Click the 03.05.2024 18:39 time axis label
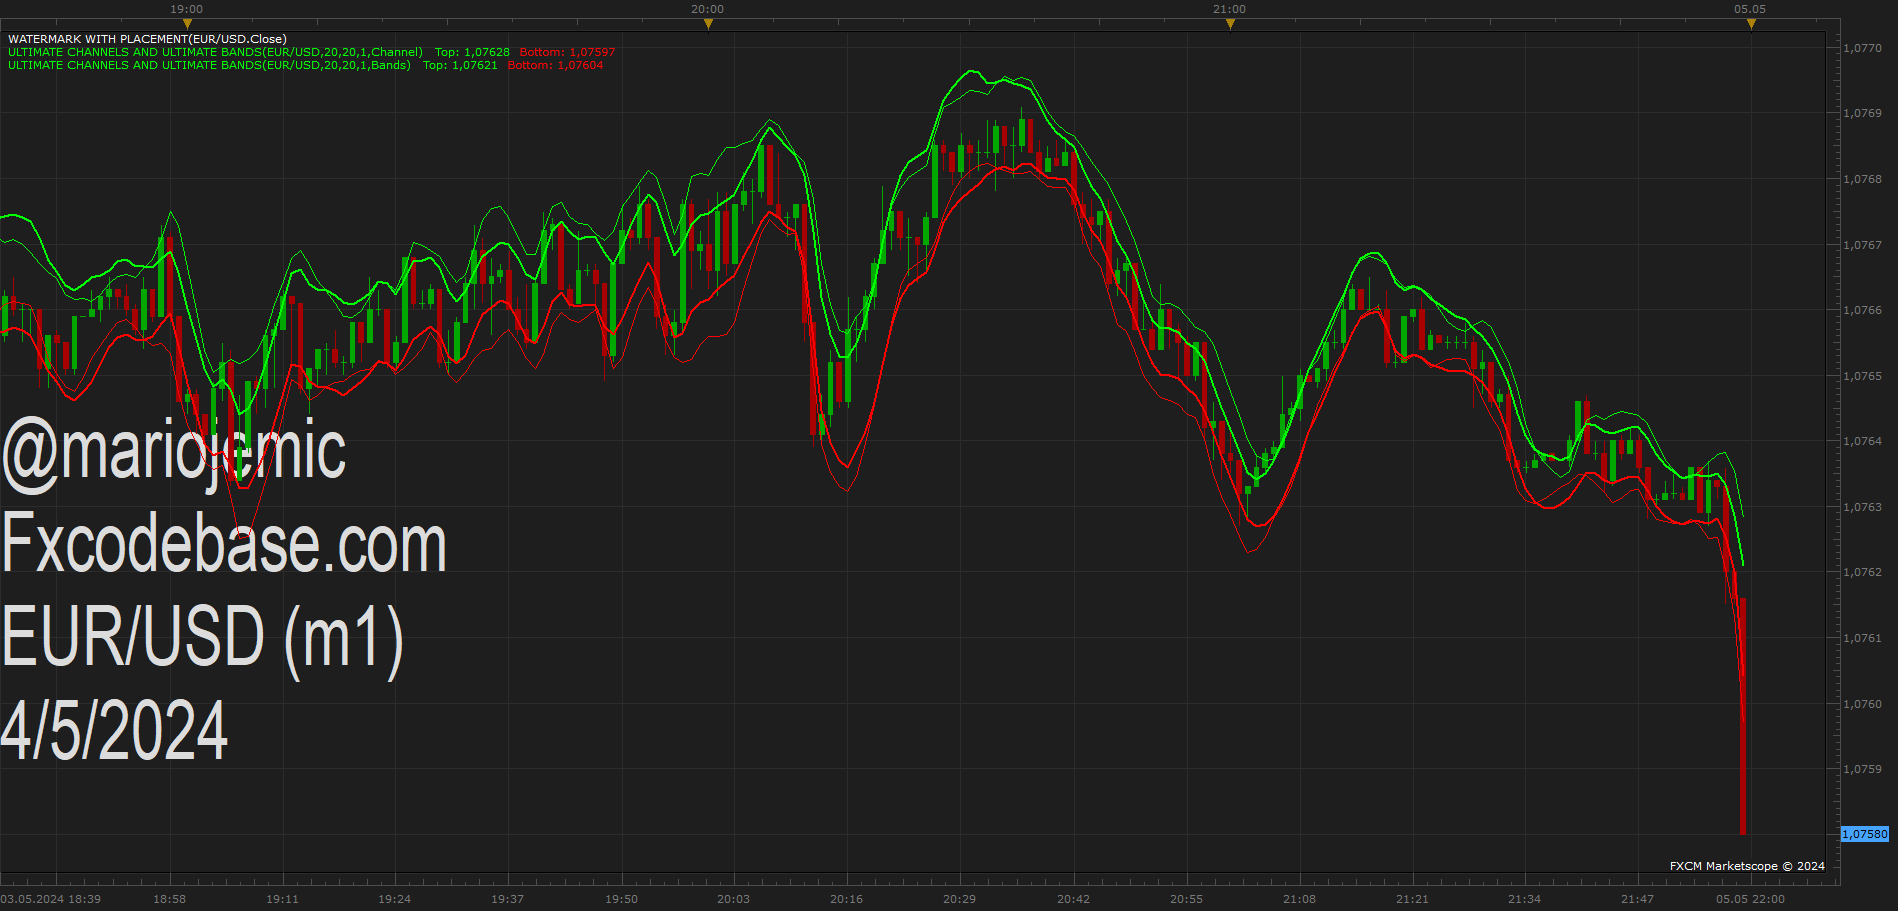 (x=51, y=899)
